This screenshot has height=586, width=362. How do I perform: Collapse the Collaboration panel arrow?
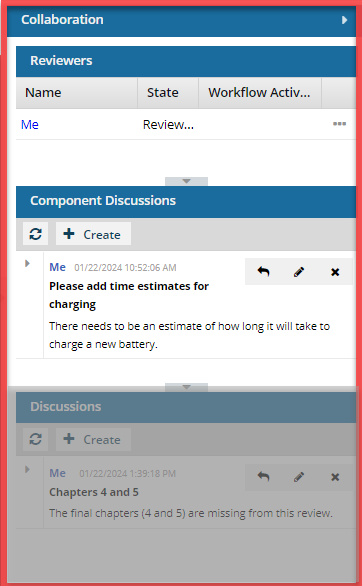tap(344, 20)
